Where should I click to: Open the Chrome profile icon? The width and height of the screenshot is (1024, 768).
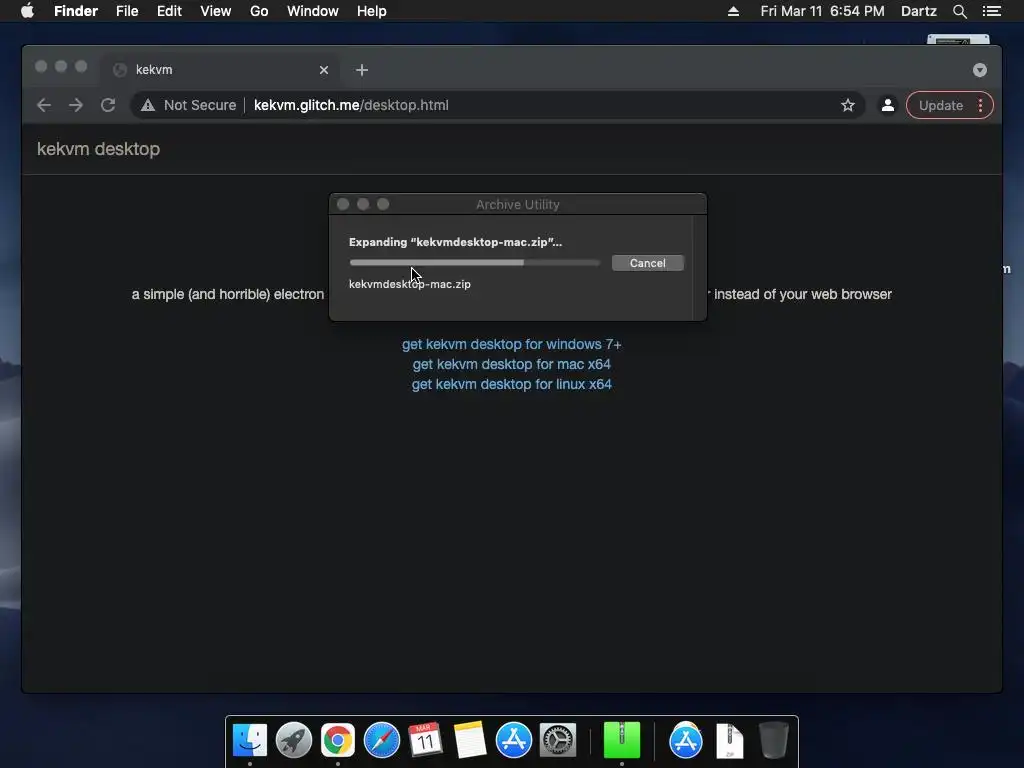(x=888, y=105)
